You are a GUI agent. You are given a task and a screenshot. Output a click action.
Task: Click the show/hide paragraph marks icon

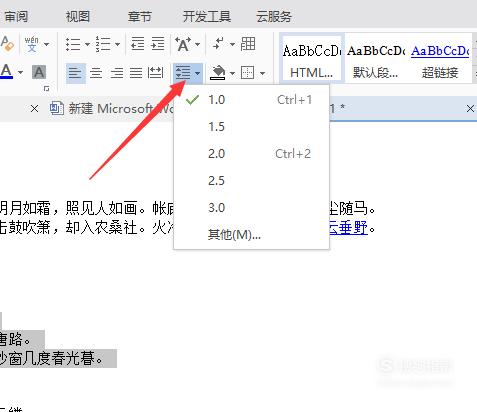pyautogui.click(x=218, y=44)
